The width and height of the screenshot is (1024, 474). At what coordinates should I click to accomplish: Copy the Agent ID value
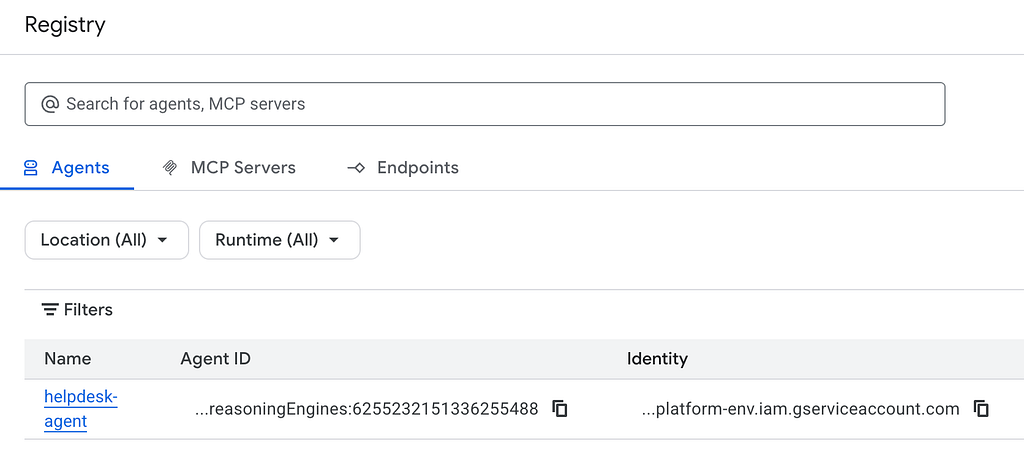tap(560, 409)
